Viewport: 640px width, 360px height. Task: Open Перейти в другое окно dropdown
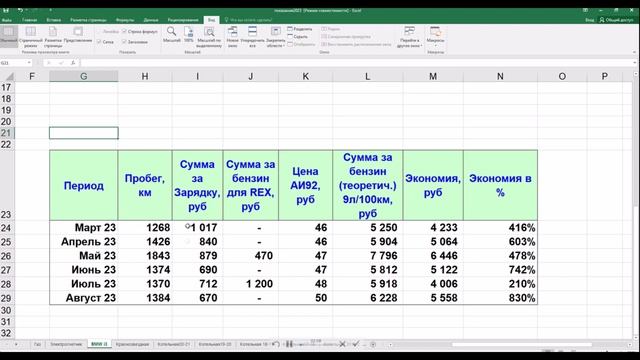tap(409, 36)
